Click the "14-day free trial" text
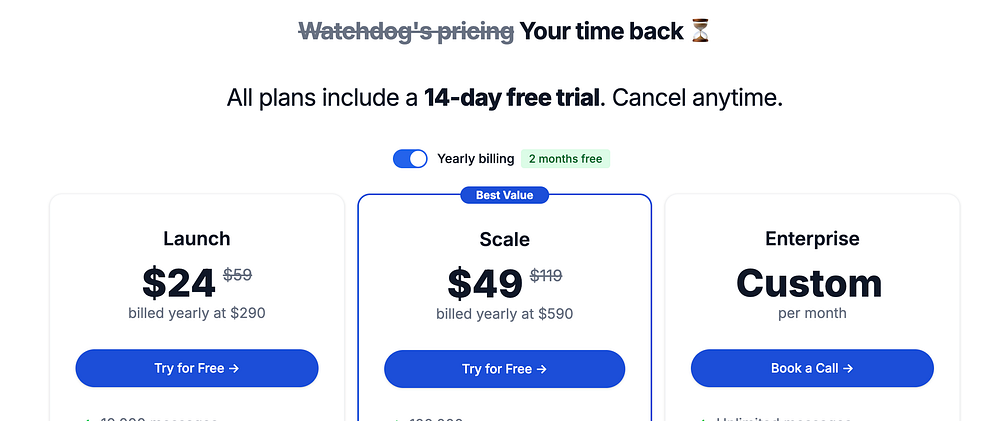The height and width of the screenshot is (421, 1000). [513, 98]
